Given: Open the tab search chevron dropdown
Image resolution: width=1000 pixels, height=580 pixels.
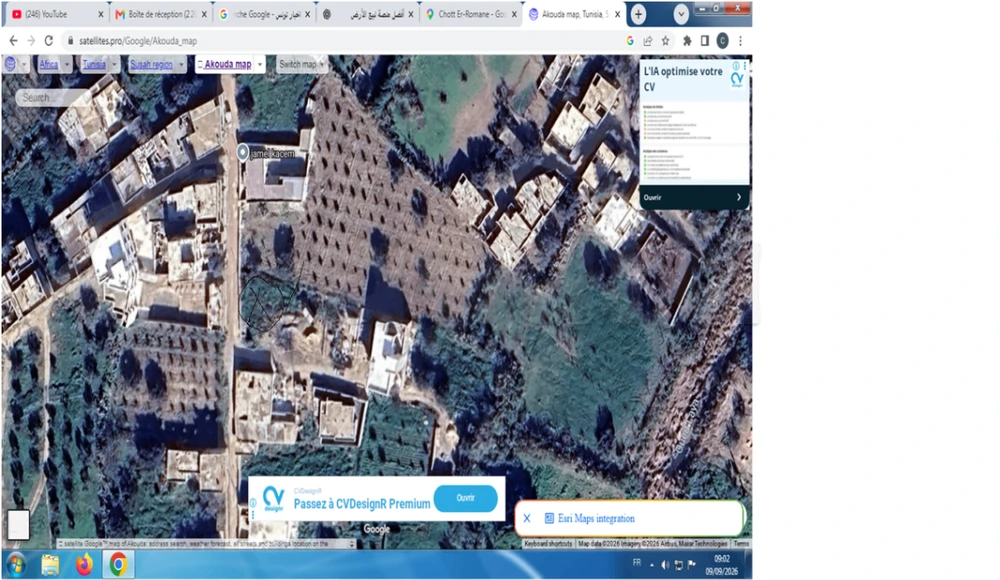Looking at the screenshot, I should point(680,14).
